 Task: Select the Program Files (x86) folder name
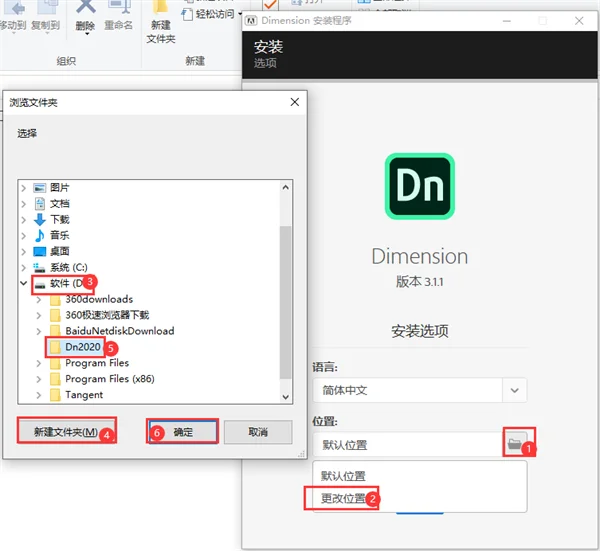(x=110, y=379)
